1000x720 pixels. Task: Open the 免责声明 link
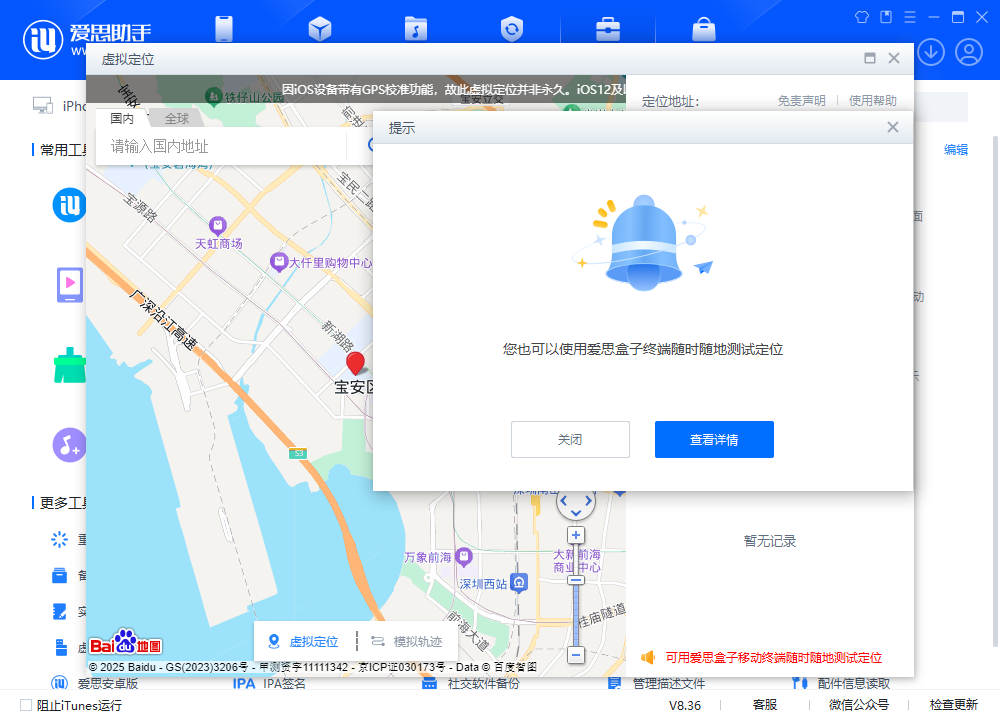tap(802, 100)
